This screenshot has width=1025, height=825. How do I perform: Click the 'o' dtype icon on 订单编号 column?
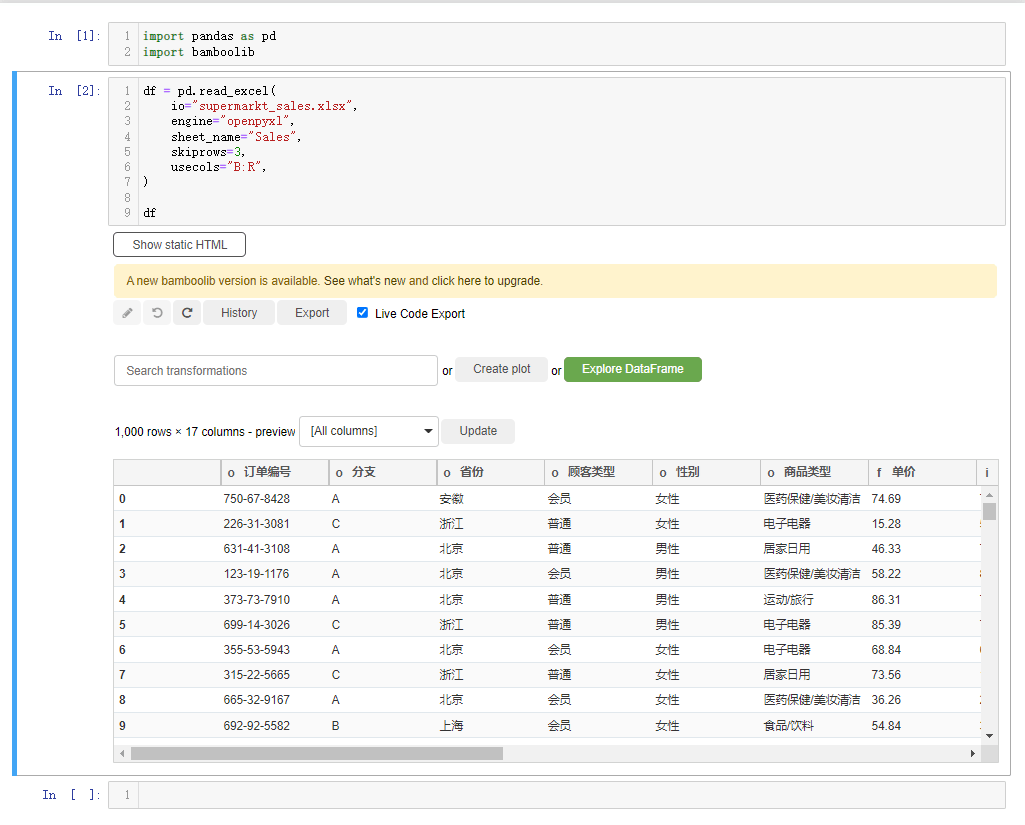(x=230, y=472)
